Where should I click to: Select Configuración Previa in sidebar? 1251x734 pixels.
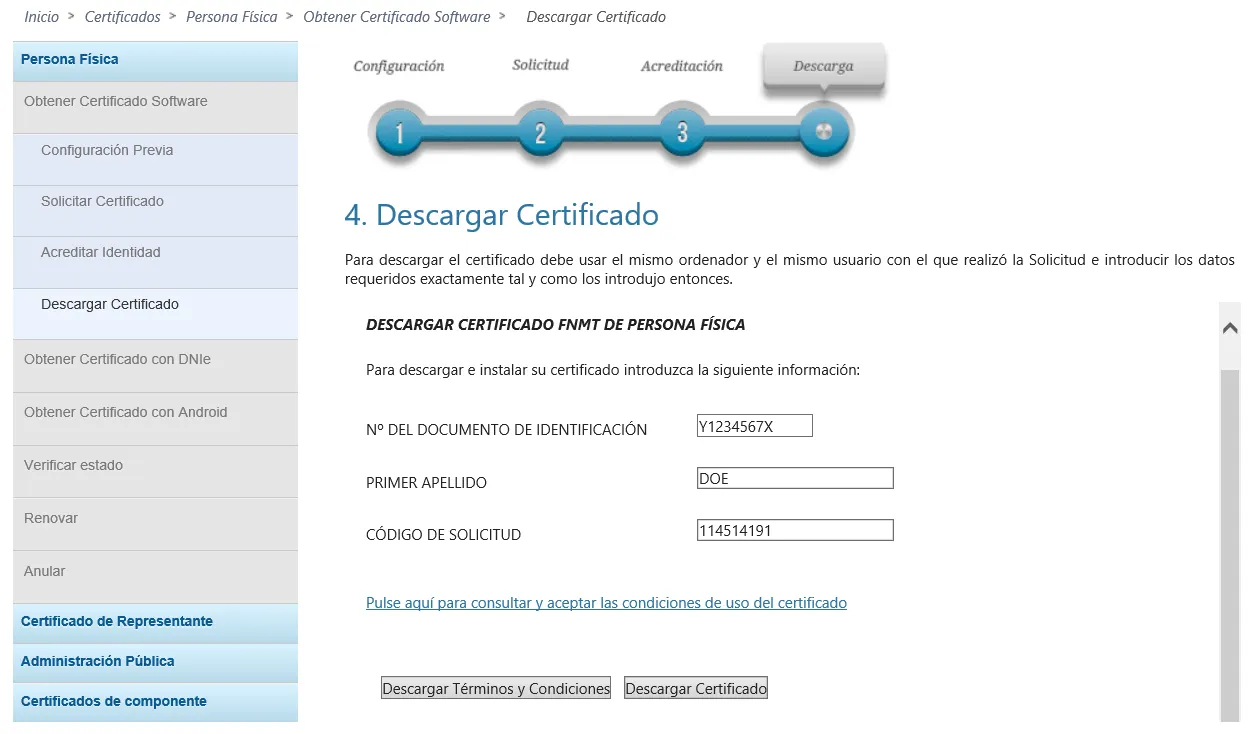[x=155, y=159]
